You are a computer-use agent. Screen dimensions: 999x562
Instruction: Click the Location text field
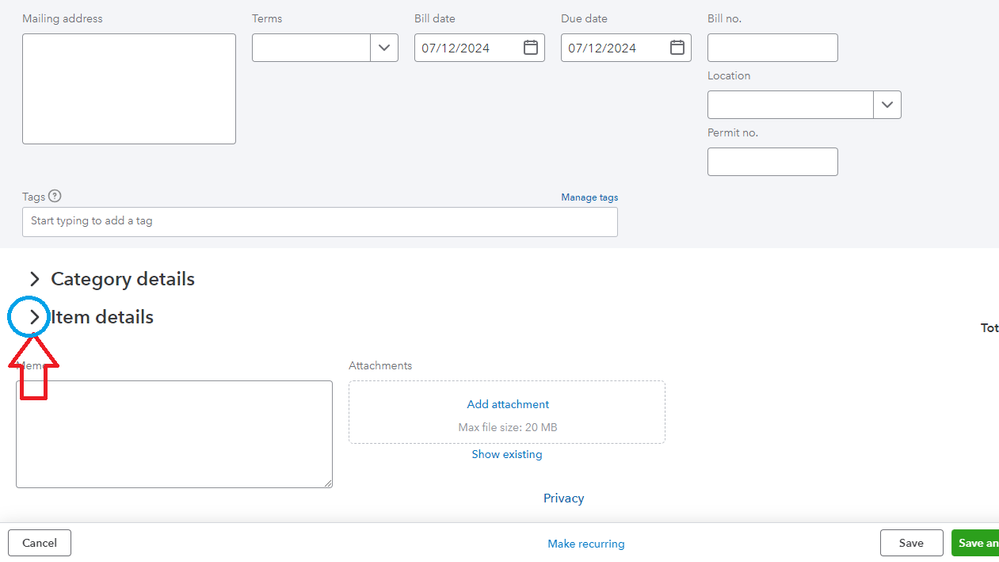tap(790, 104)
